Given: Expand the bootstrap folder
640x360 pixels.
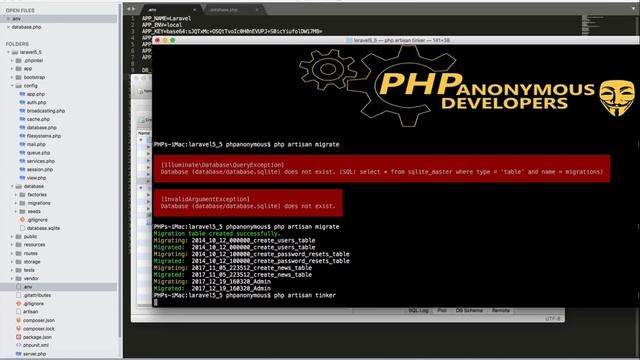Looking at the screenshot, I should [12, 77].
